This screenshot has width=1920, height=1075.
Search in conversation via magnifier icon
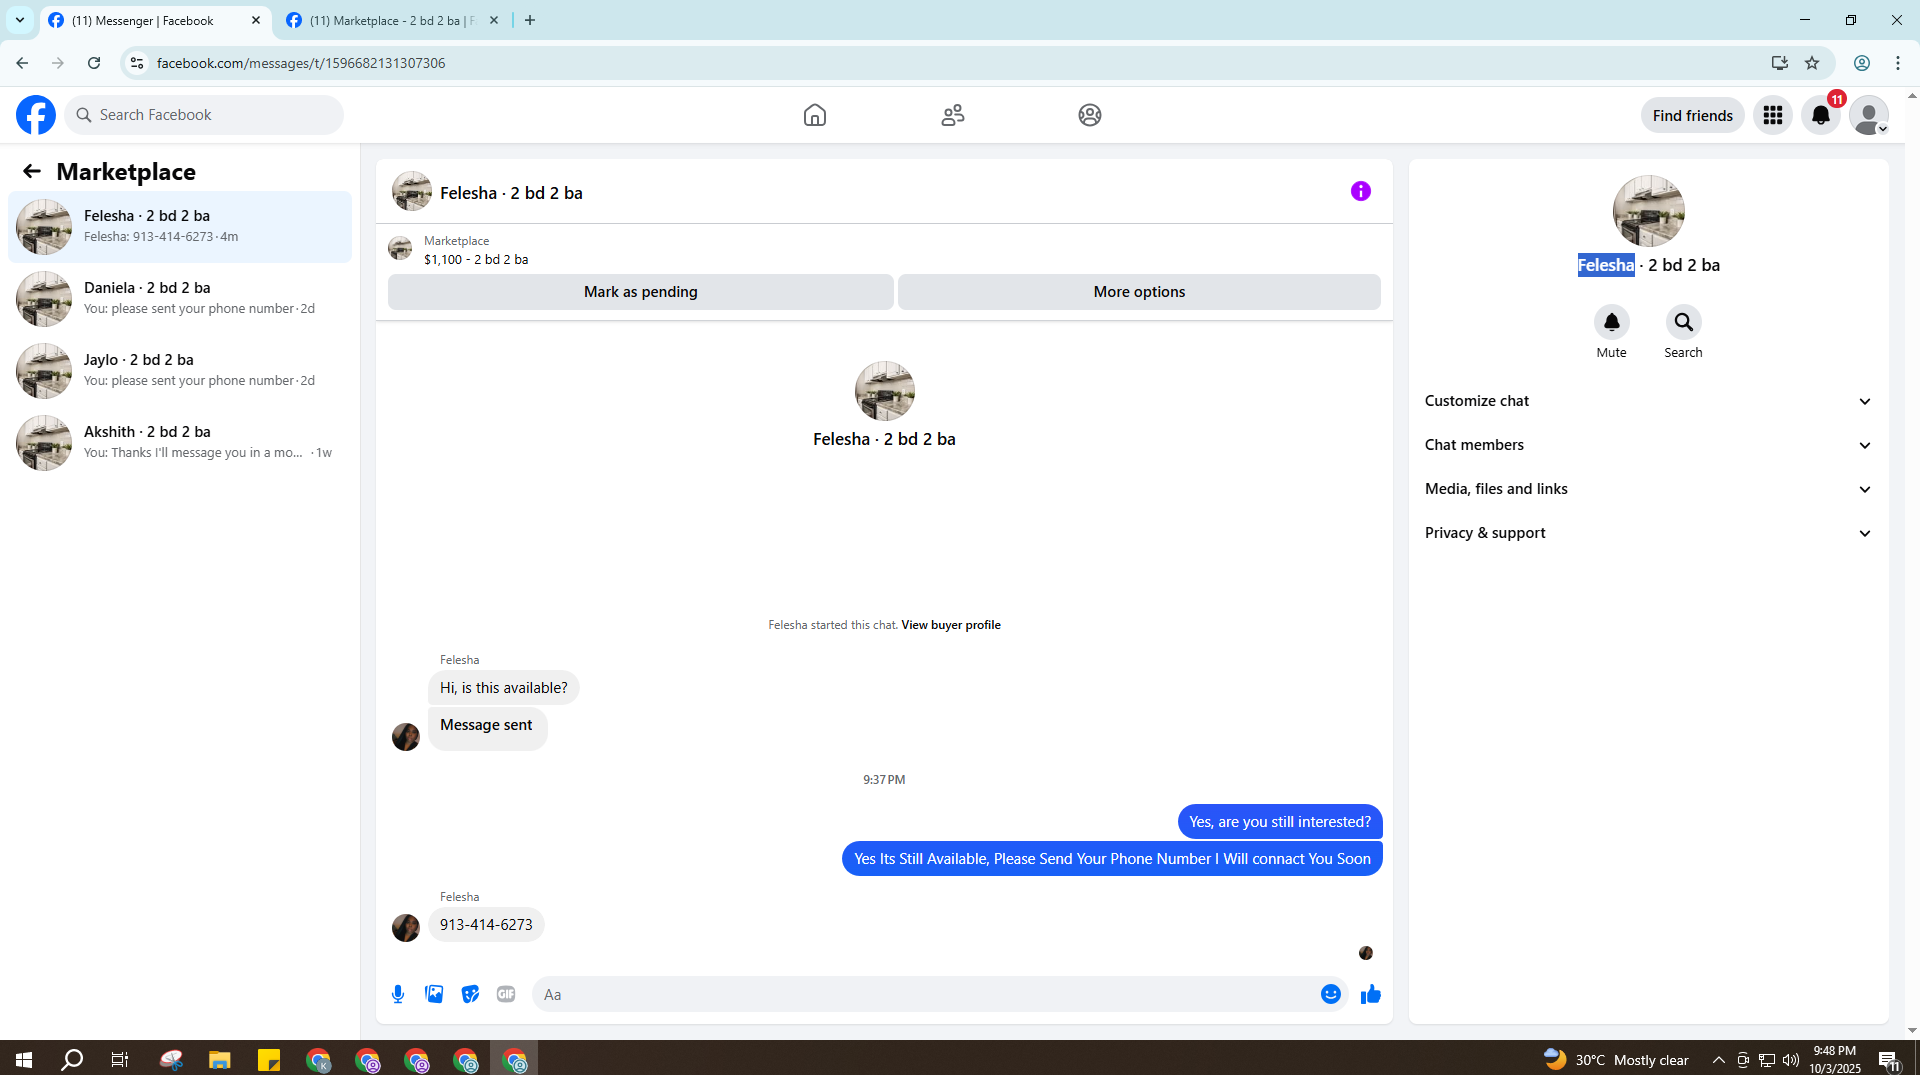[1684, 322]
